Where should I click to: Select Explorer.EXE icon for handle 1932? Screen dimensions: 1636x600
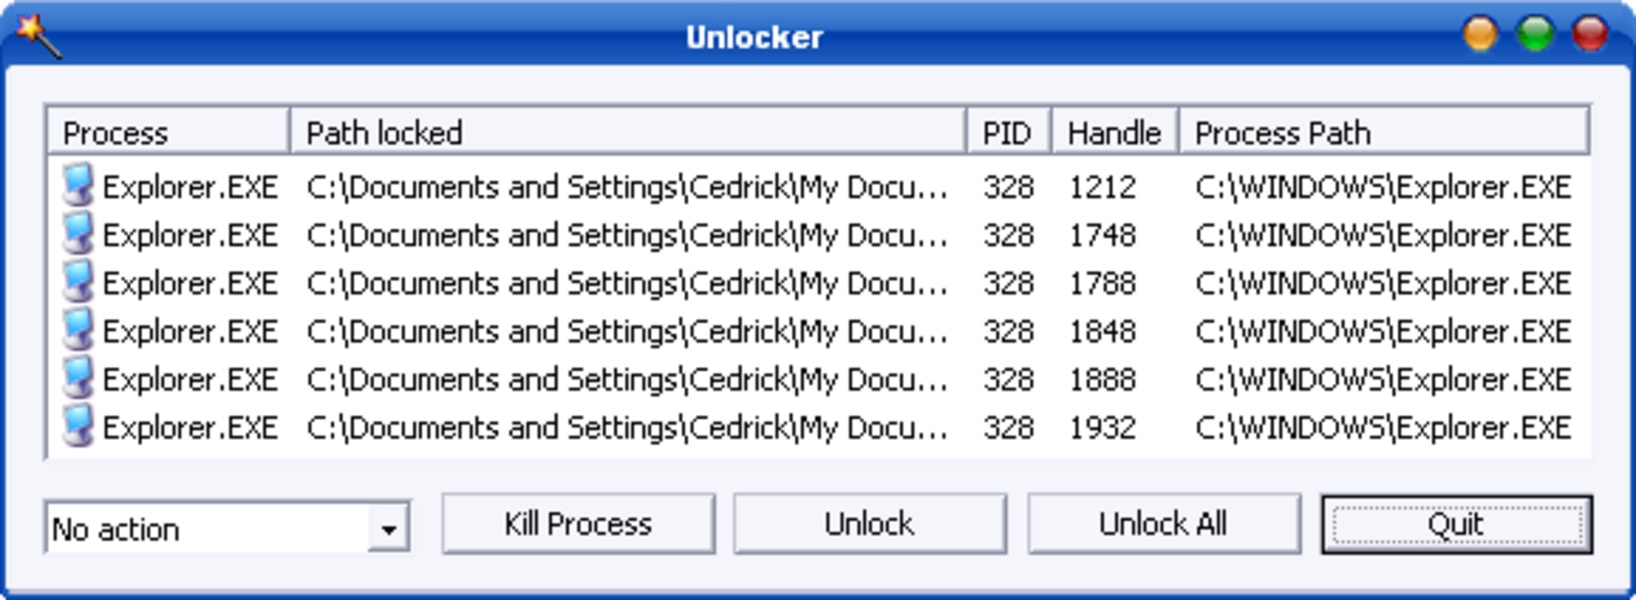coord(78,426)
